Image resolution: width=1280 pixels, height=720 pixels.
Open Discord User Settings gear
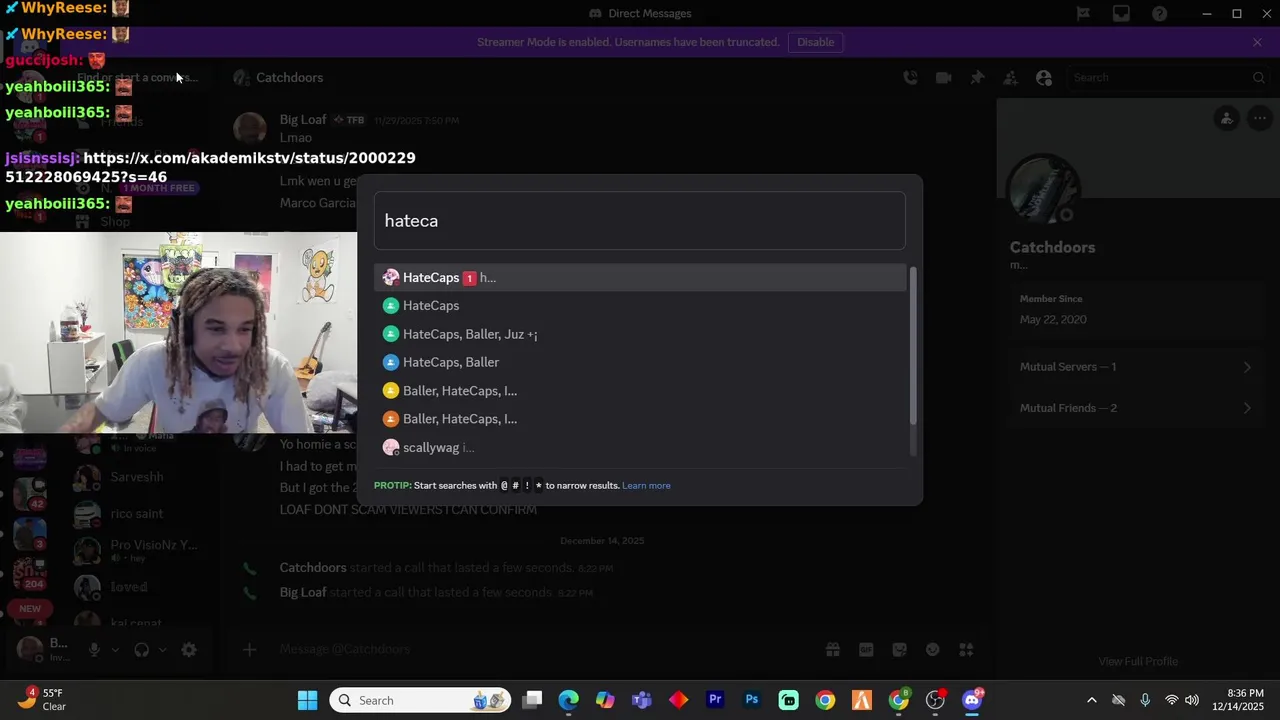click(189, 650)
